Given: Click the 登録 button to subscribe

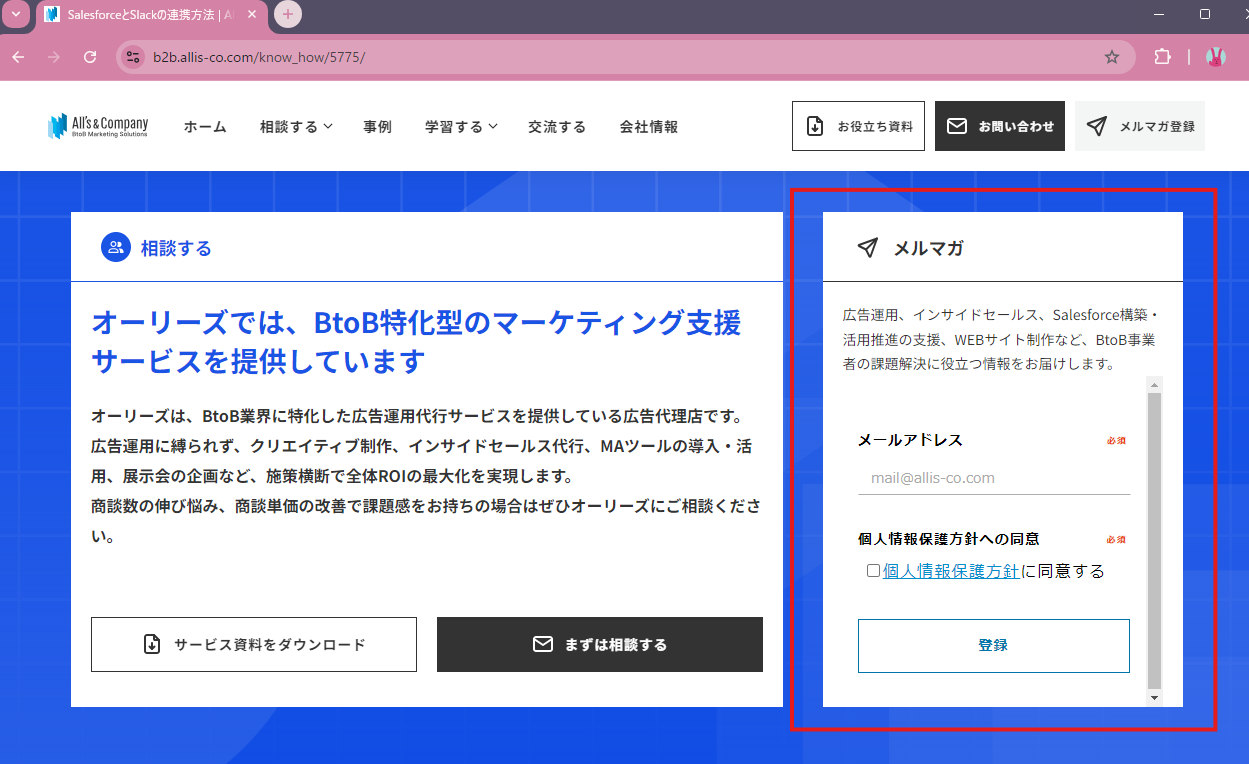Looking at the screenshot, I should click(x=993, y=645).
